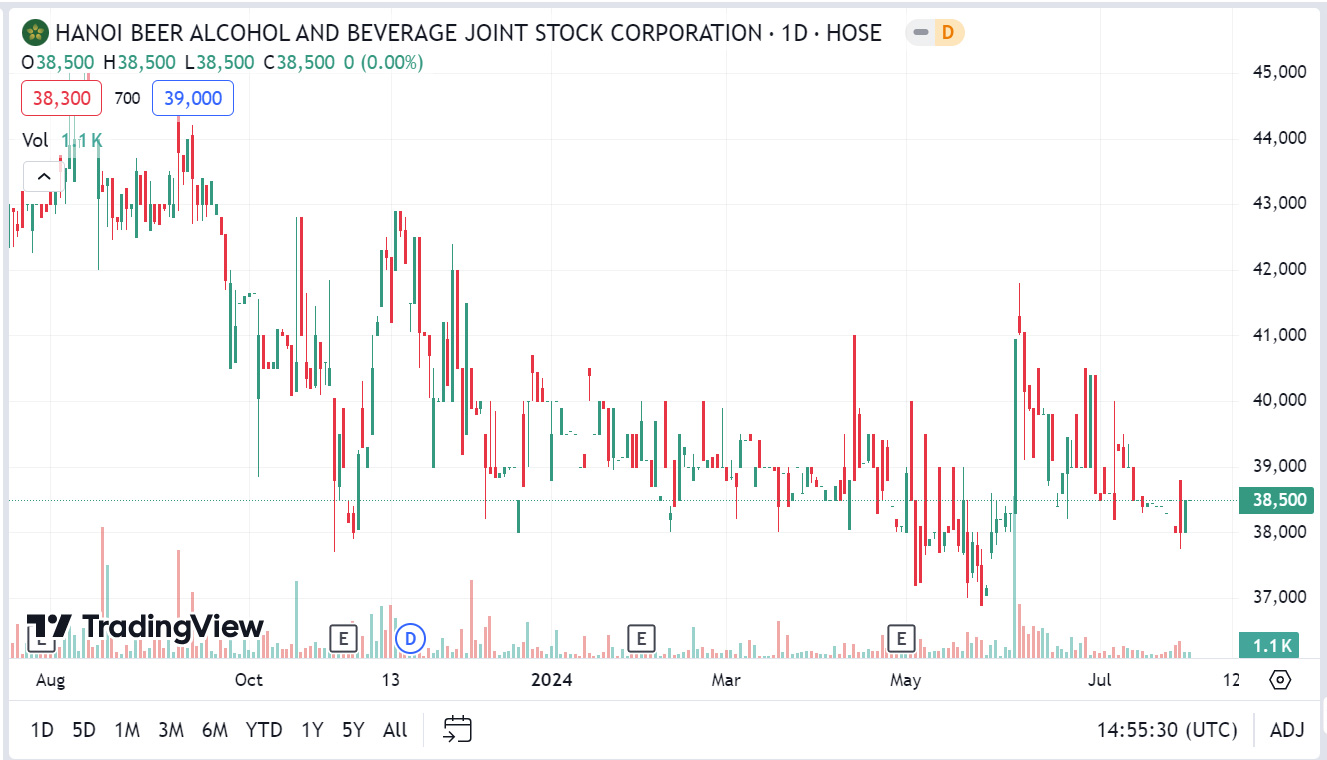Open the earnings marker near October
The width and height of the screenshot is (1327, 760).
[x=343, y=637]
